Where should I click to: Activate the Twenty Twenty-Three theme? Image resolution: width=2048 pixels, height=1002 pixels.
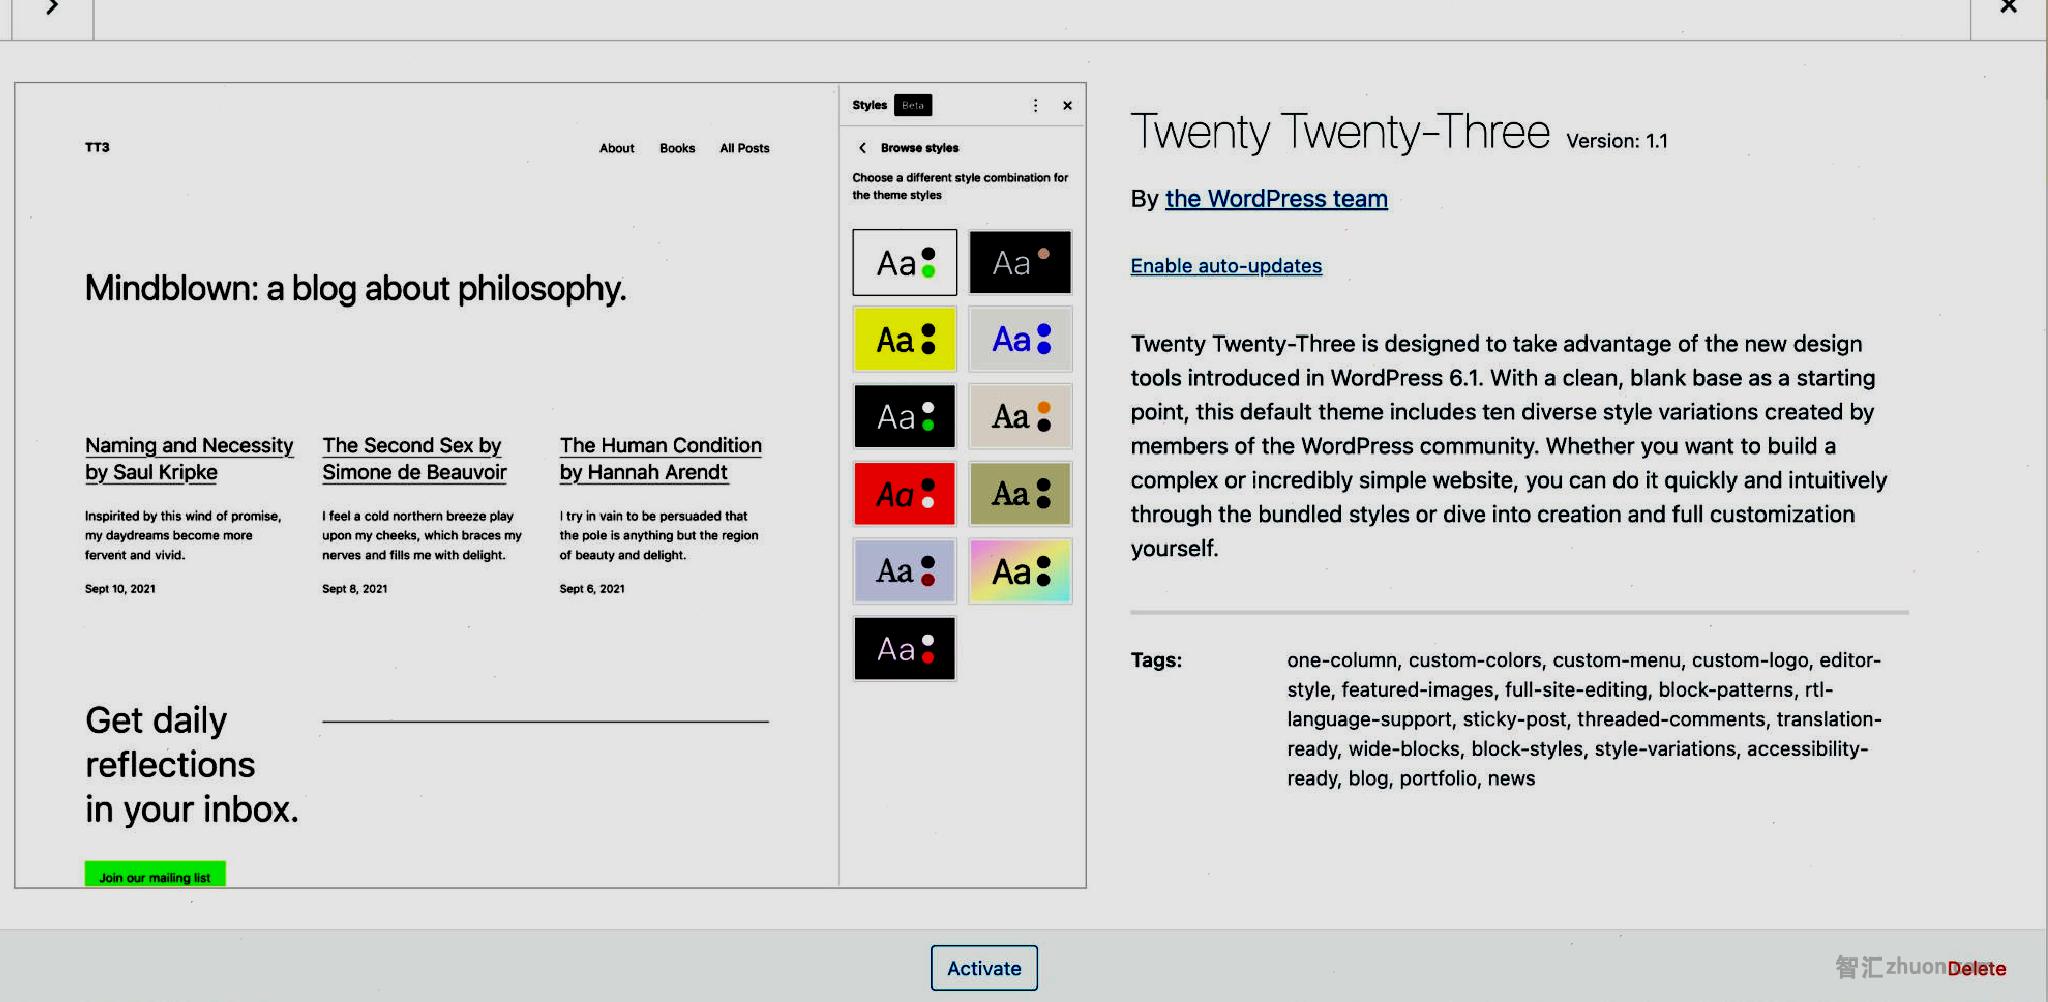pos(984,968)
